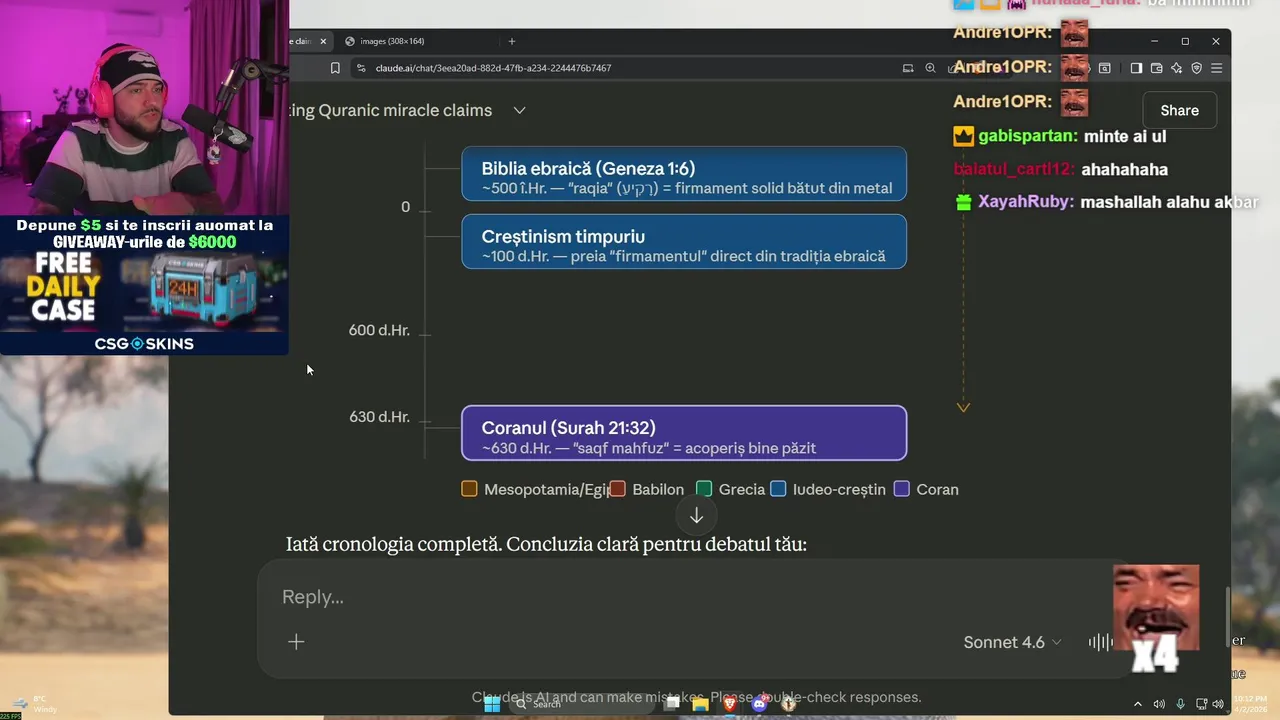Click the screen cast icon in address bar
This screenshot has width=1280, height=720.
[x=908, y=68]
